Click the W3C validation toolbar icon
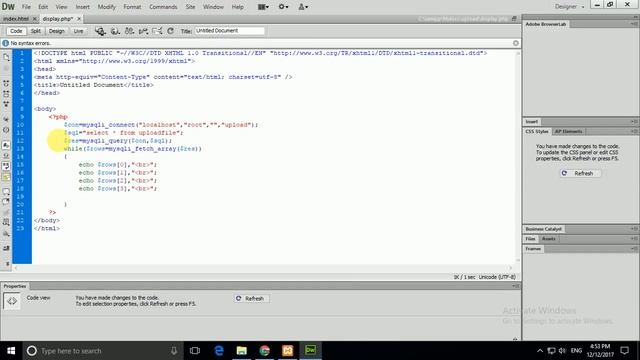640x360 pixels. click(143, 31)
